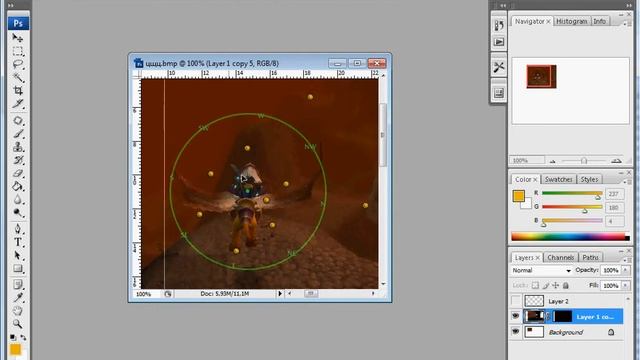
Task: Unlink the layer mask chain icon
Action: [548, 316]
